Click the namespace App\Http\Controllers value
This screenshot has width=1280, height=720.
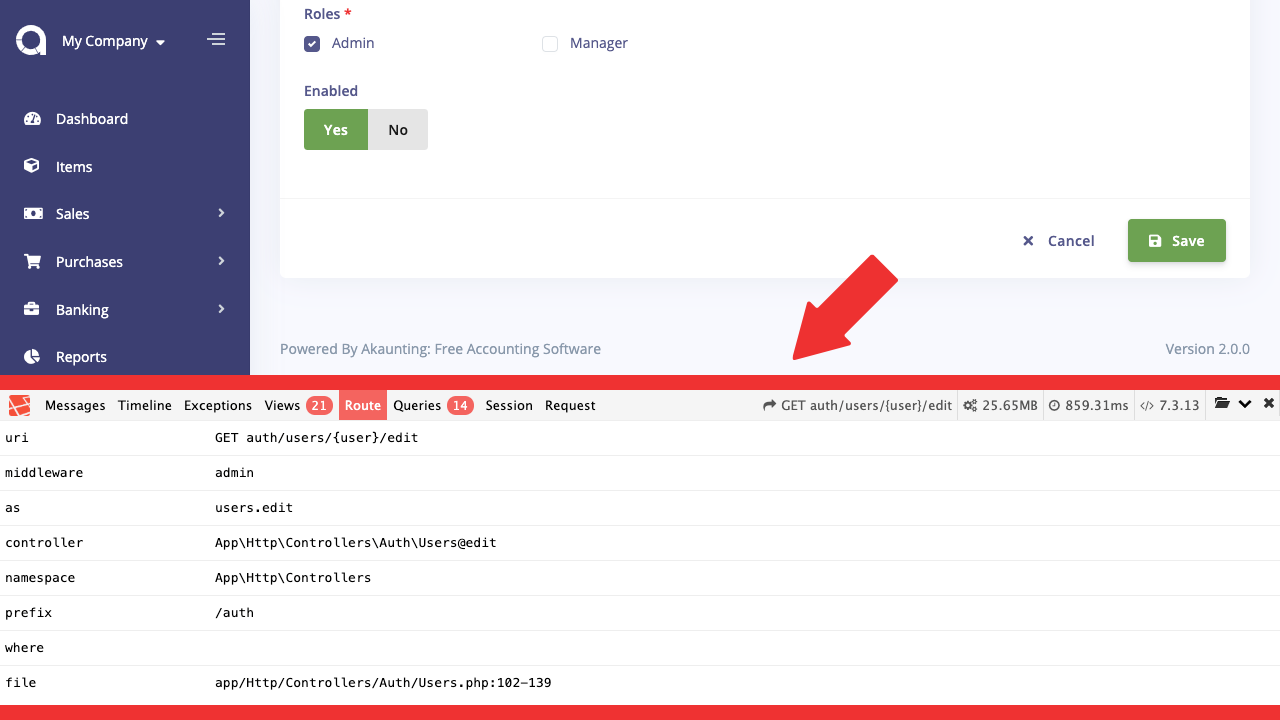click(293, 578)
